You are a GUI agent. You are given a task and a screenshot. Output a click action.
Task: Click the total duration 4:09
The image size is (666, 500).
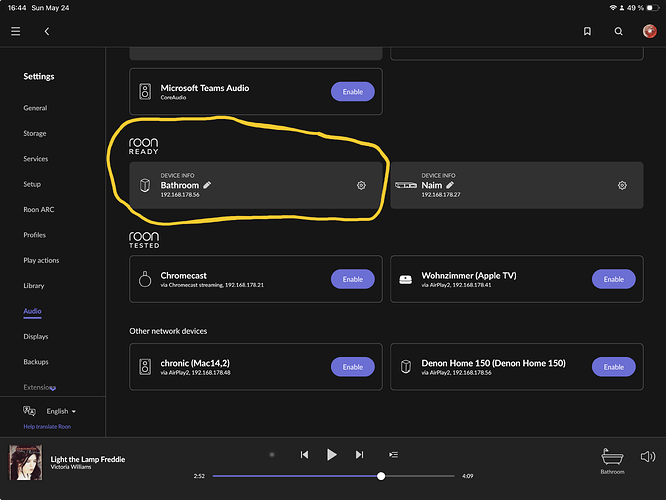point(468,476)
